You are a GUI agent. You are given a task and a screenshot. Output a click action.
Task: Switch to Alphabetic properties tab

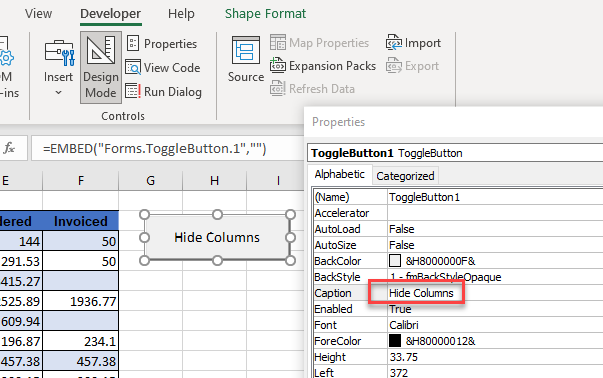[340, 174]
